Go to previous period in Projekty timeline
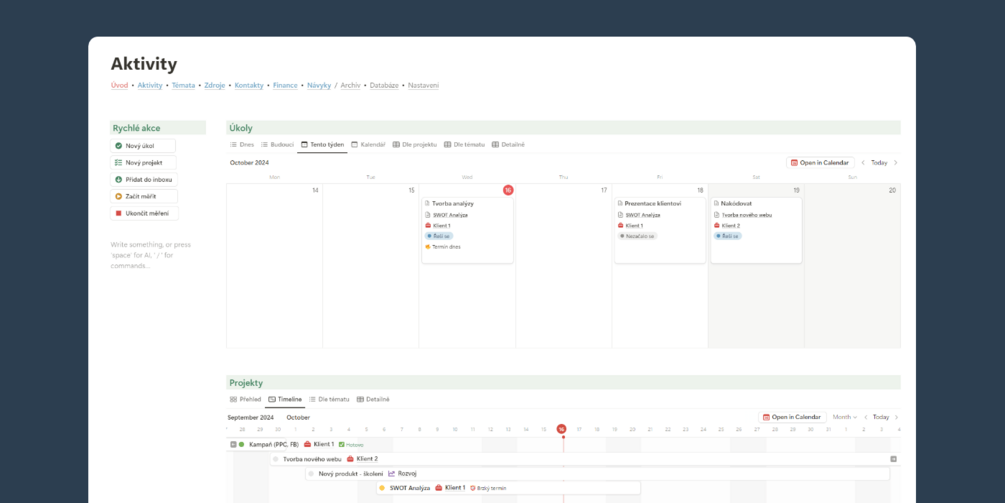The width and height of the screenshot is (1005, 503). [865, 417]
